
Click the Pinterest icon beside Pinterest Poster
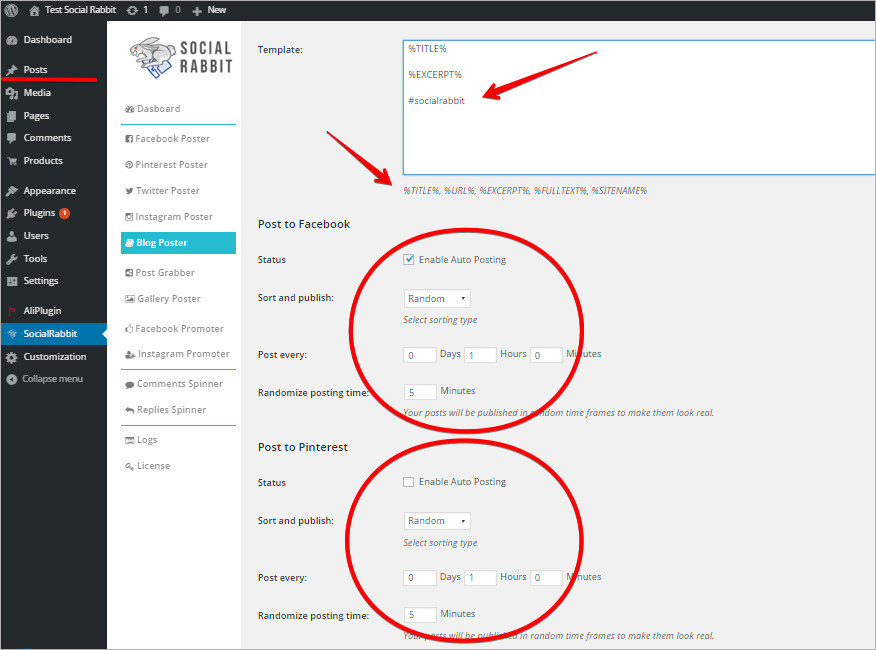point(129,165)
